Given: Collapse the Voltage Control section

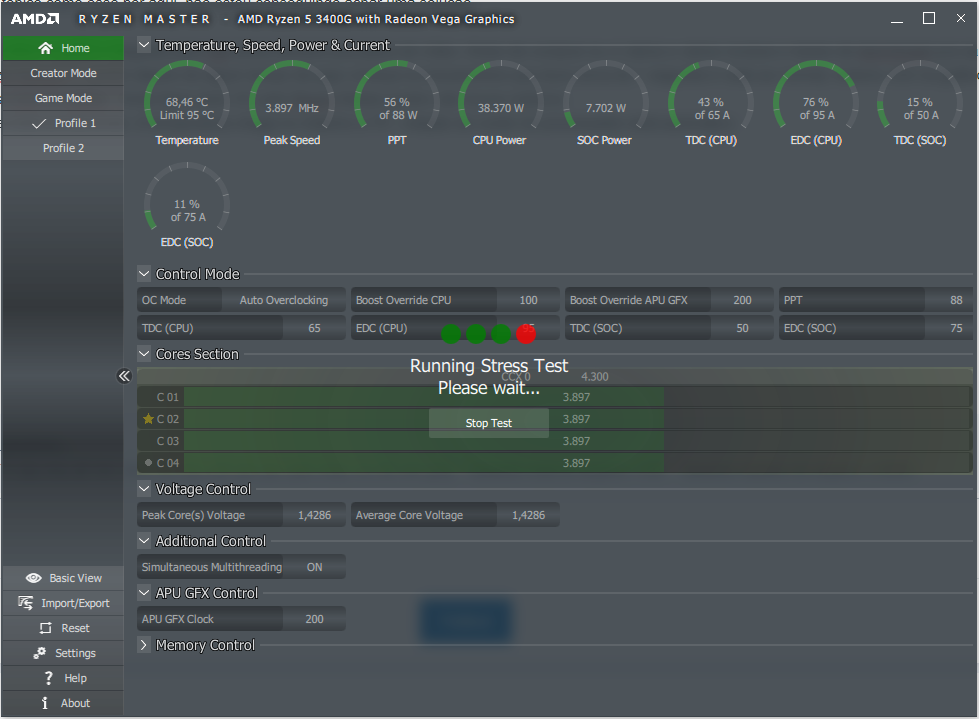Looking at the screenshot, I should pyautogui.click(x=144, y=489).
